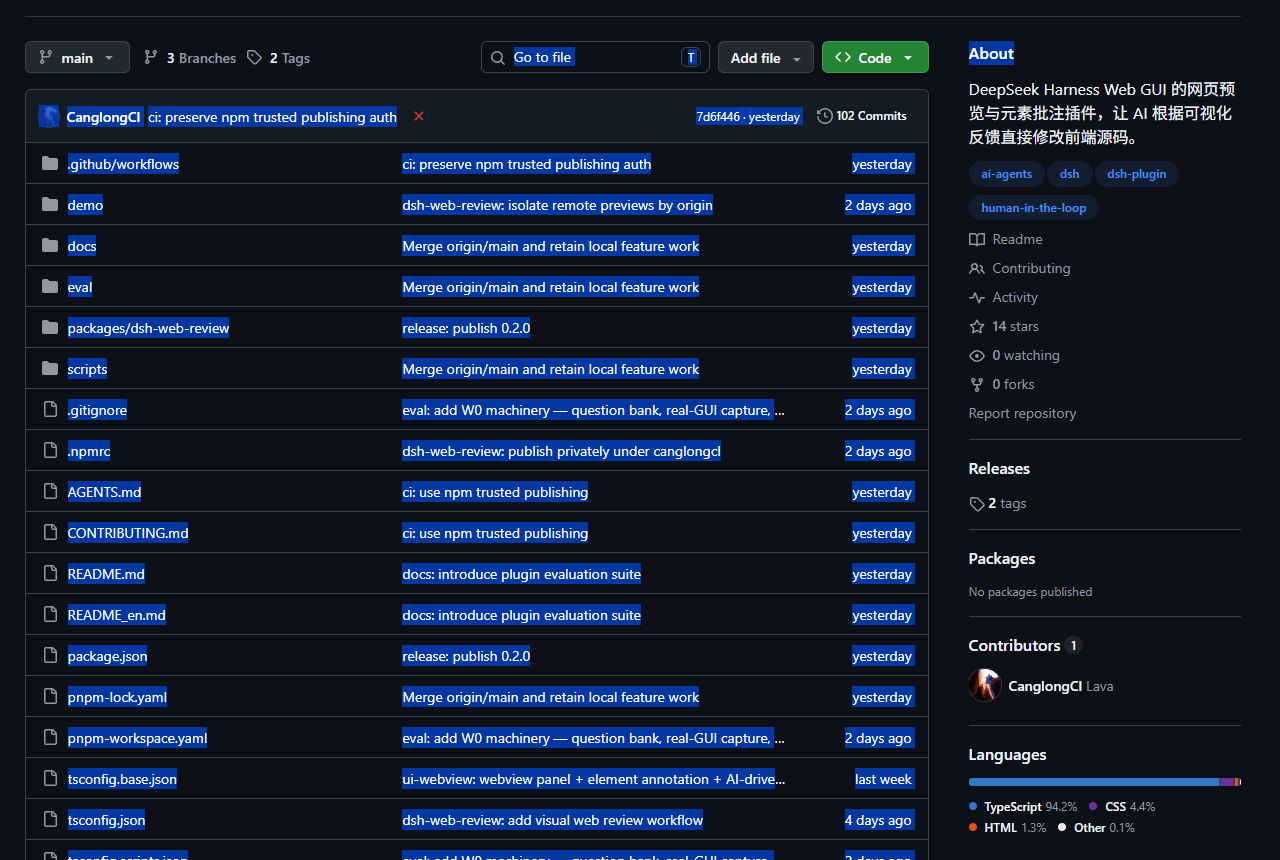Viewport: 1280px width, 860px height.
Task: Click the file icon beside pnpm-lock.yaml
Action: pos(50,697)
